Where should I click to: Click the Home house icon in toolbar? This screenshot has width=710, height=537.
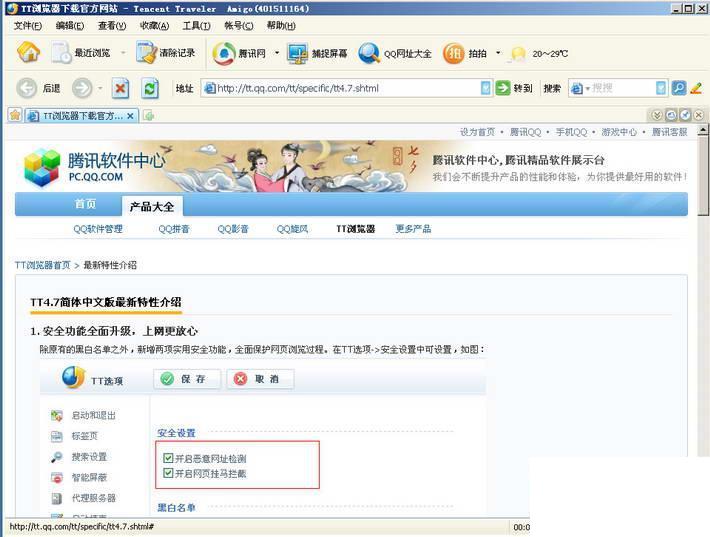click(x=29, y=52)
